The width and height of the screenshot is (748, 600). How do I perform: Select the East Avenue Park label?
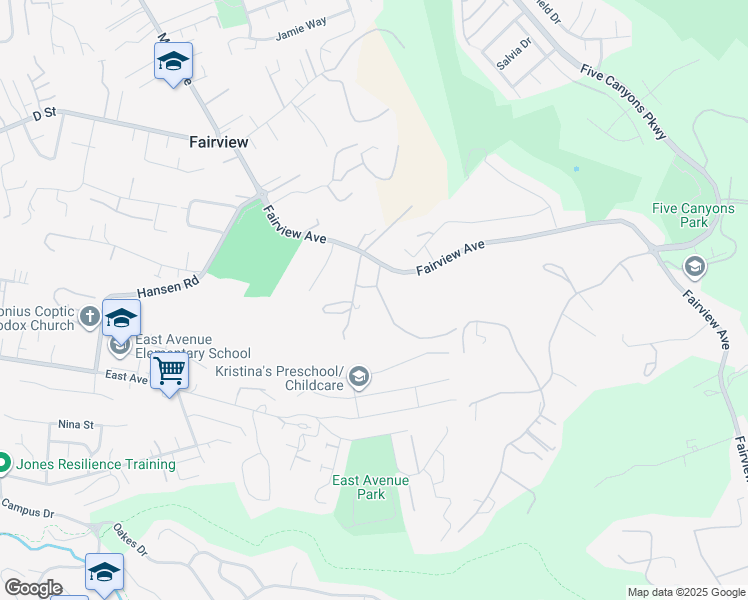pos(371,487)
